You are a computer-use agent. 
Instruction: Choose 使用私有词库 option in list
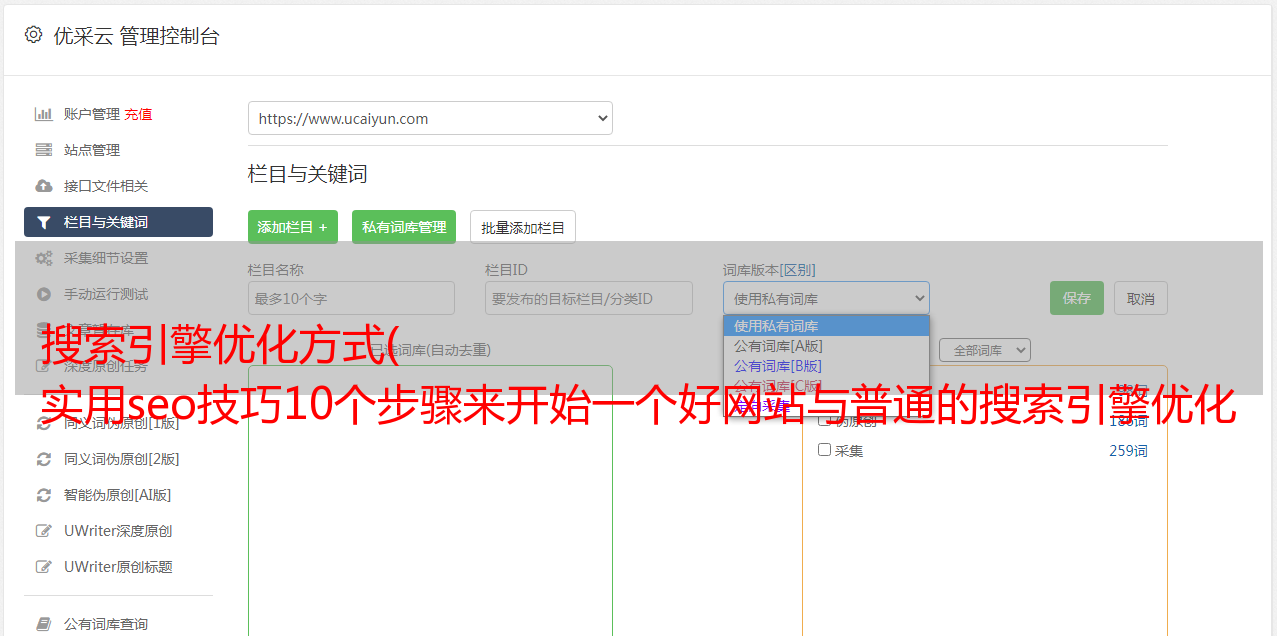[x=826, y=326]
